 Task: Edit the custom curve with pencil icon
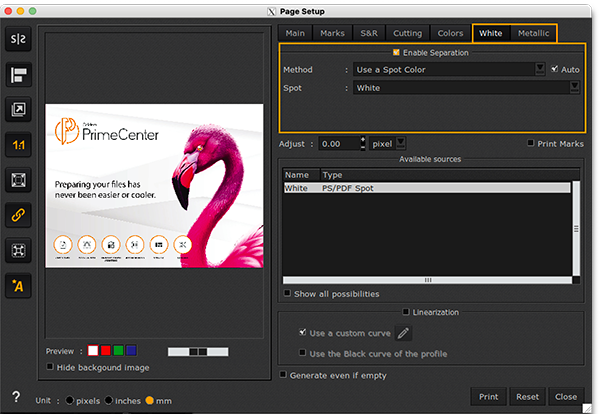pos(404,333)
